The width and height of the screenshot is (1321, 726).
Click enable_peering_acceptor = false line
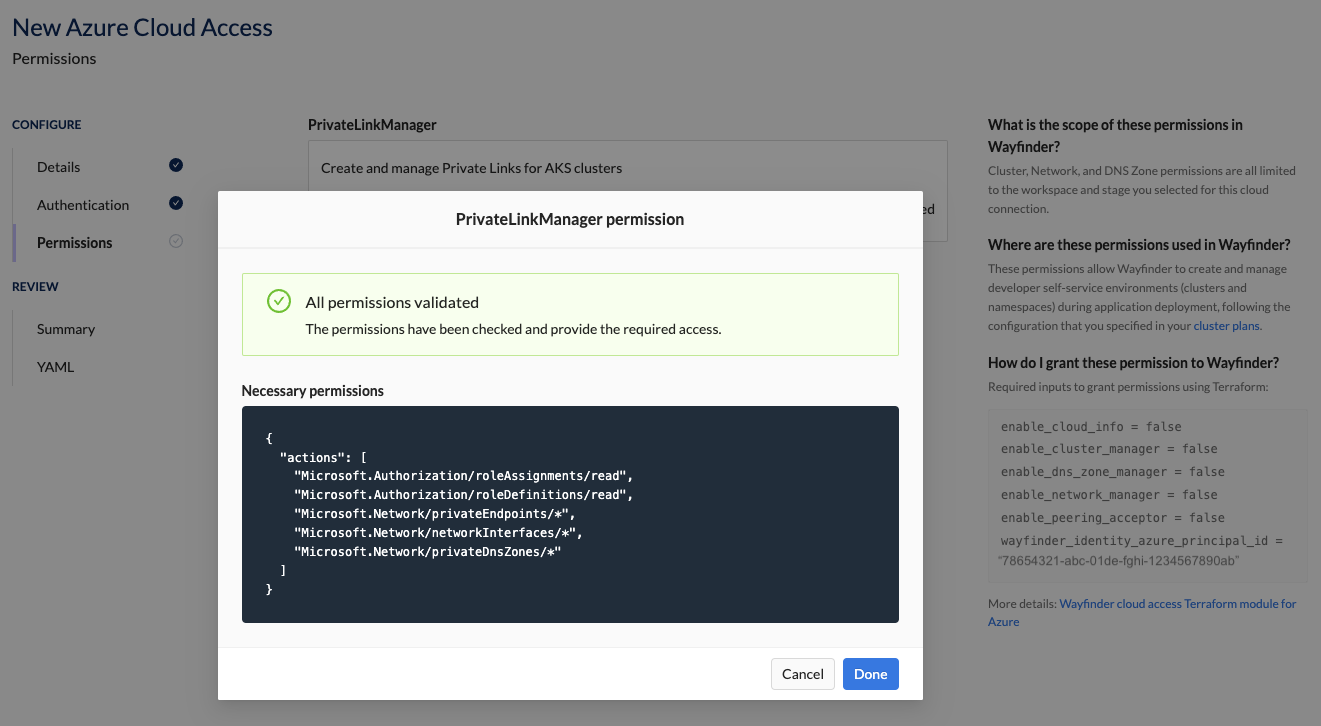(x=1112, y=518)
